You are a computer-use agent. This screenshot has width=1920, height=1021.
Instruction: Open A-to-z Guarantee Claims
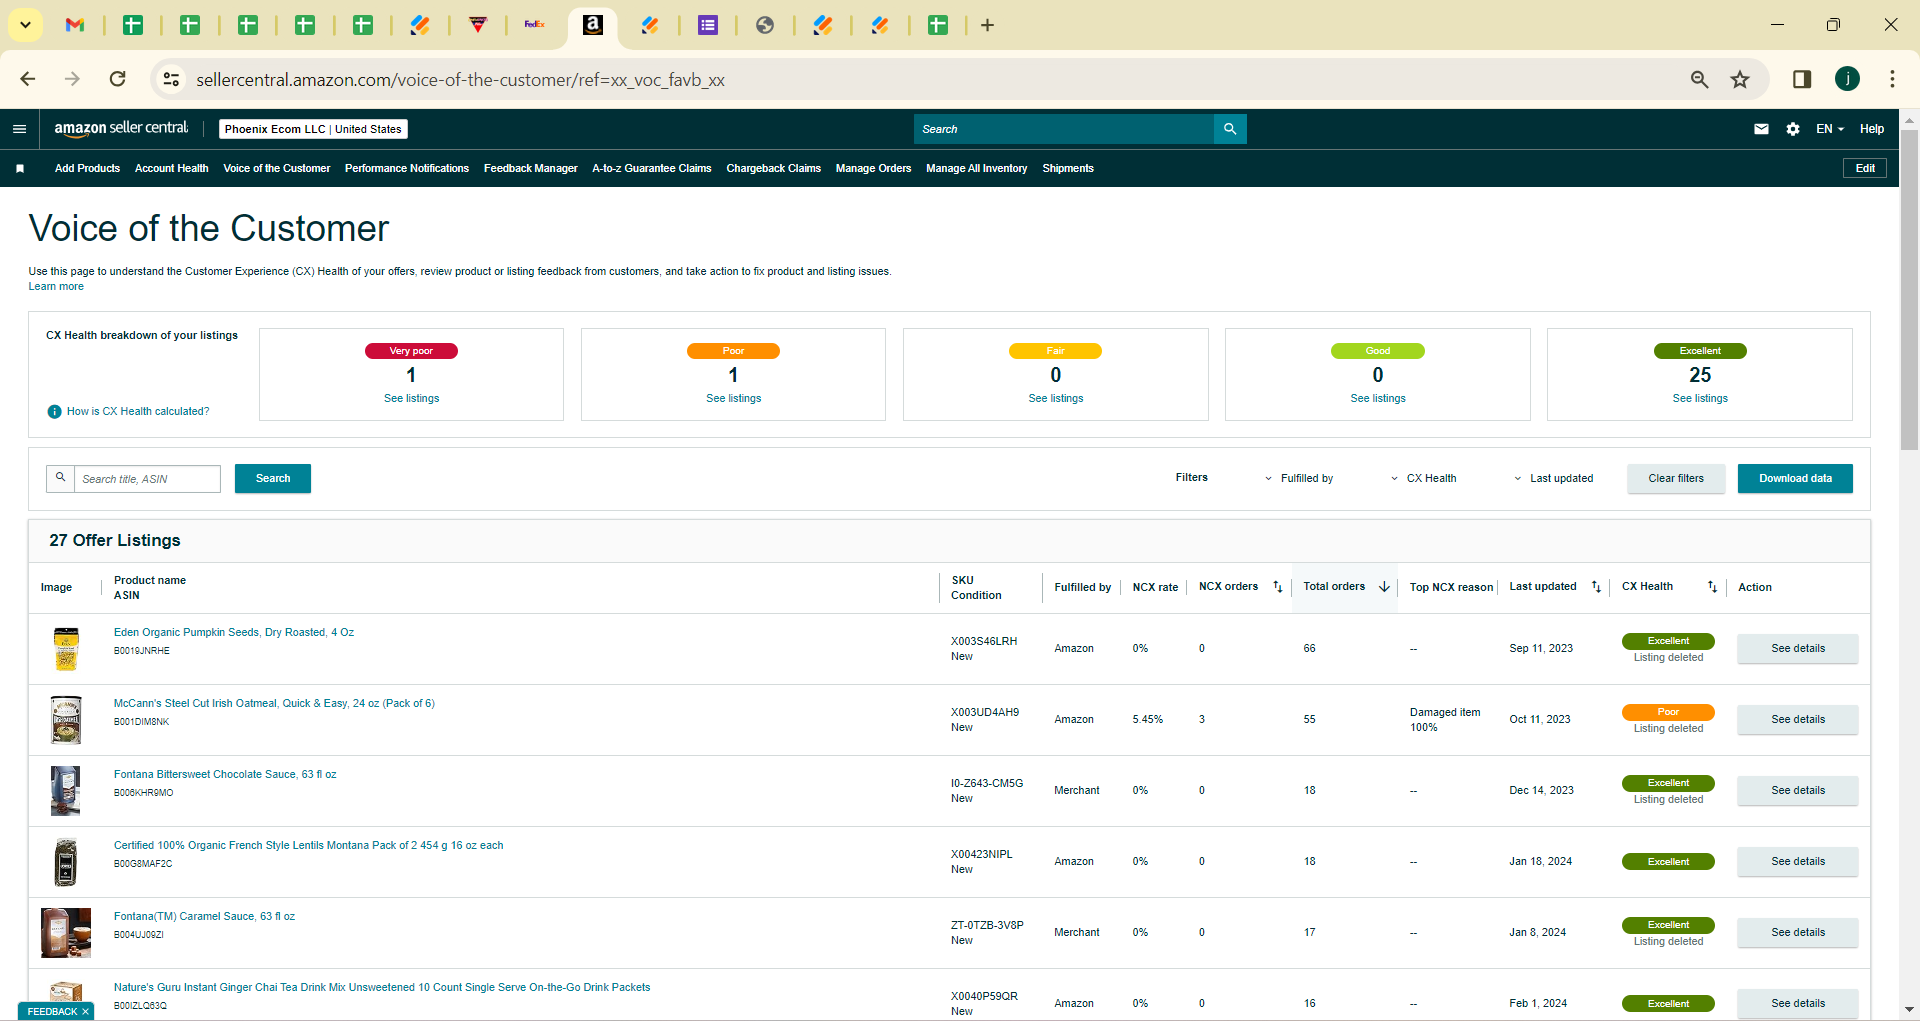[x=652, y=169]
